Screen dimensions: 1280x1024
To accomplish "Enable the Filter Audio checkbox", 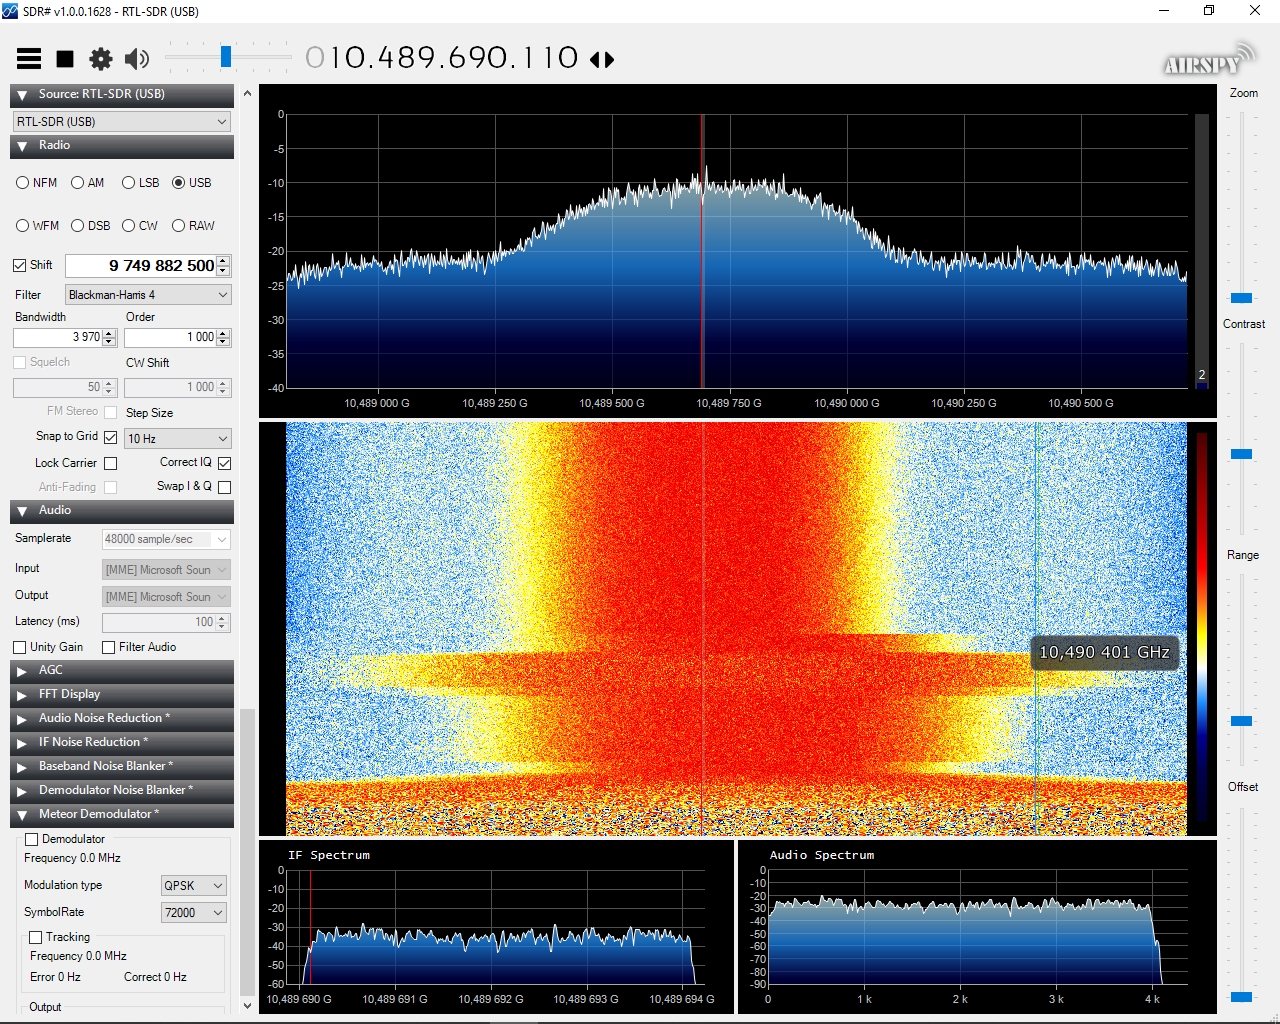I will (109, 648).
